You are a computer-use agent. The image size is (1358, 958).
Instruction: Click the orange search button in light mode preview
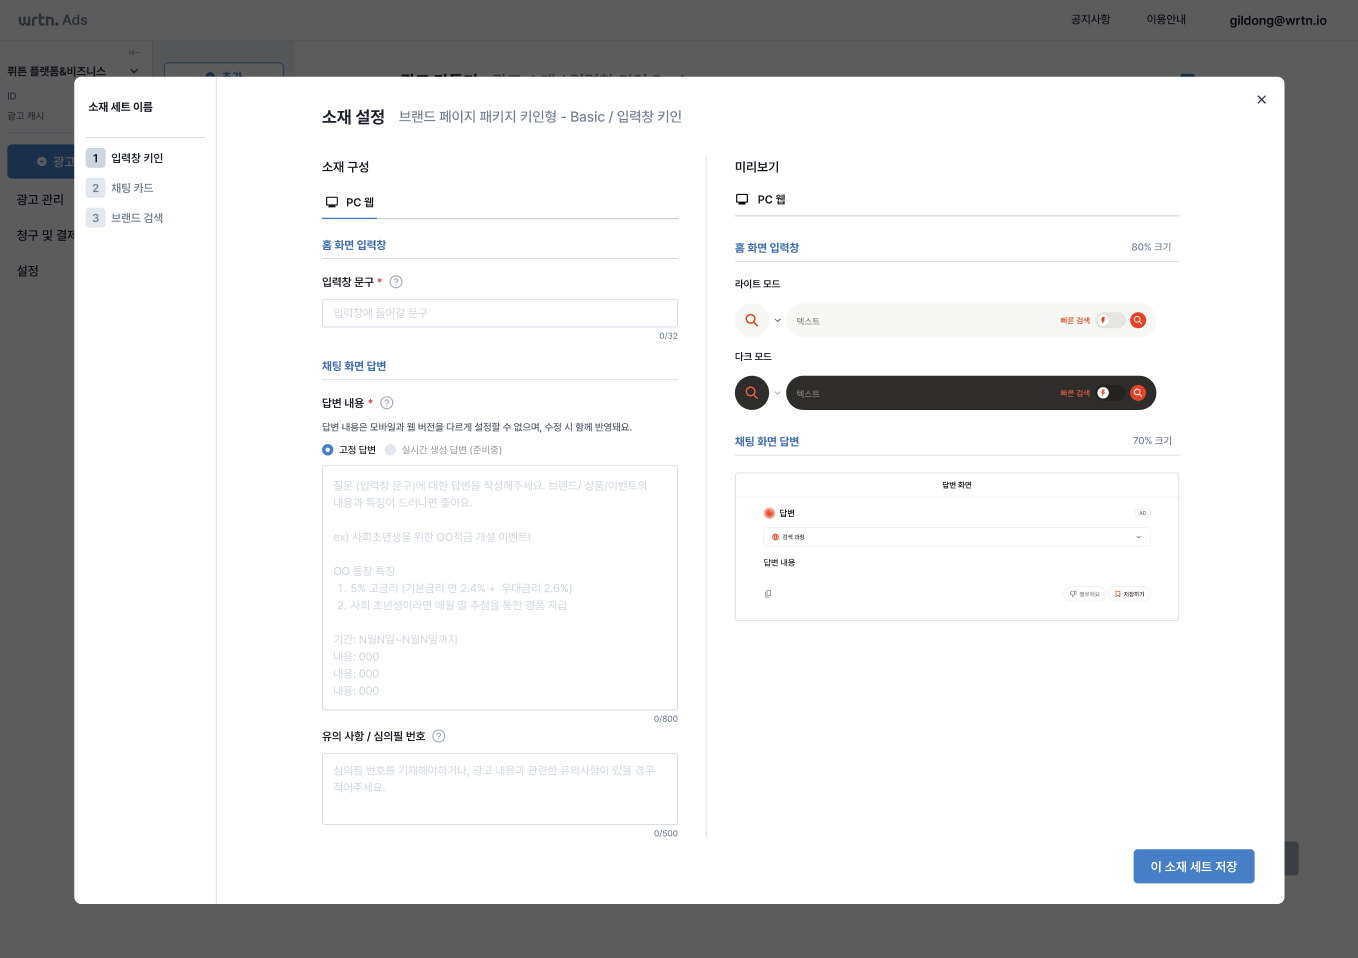(x=1137, y=321)
